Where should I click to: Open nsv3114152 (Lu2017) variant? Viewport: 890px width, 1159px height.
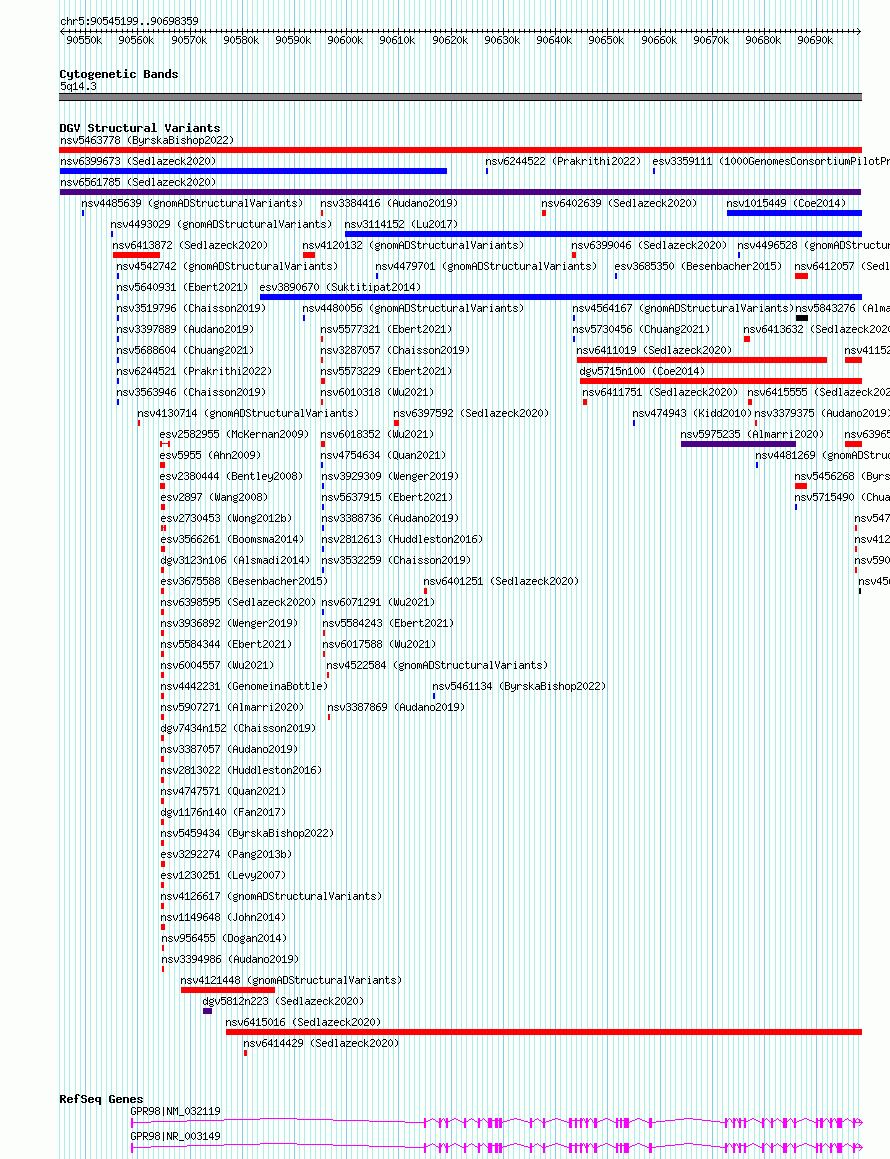401,224
